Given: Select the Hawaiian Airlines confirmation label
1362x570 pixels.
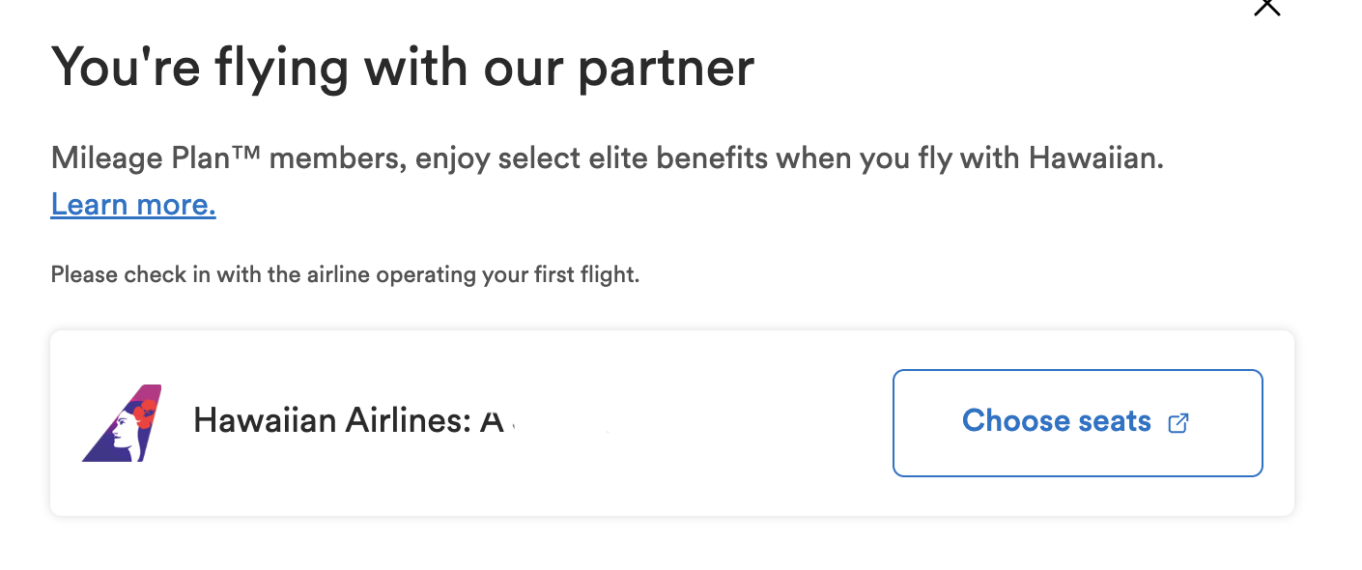Looking at the screenshot, I should click(348, 421).
